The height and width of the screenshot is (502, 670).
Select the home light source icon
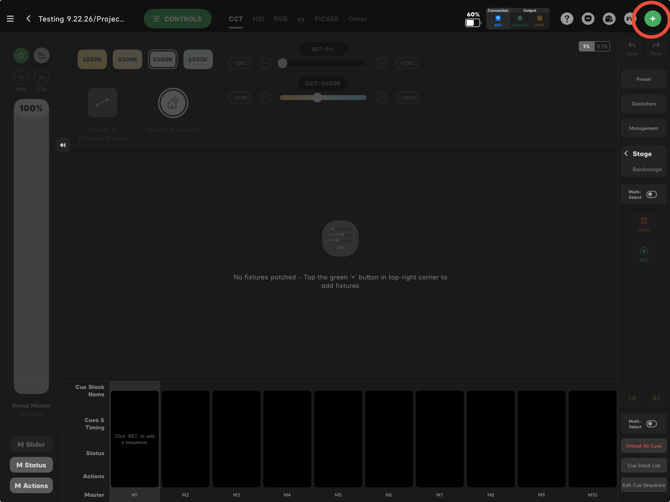[x=173, y=103]
